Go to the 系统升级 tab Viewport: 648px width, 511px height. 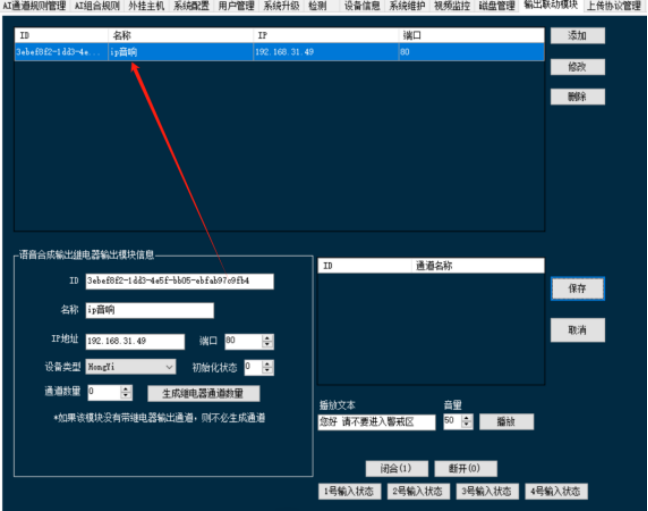tap(281, 6)
